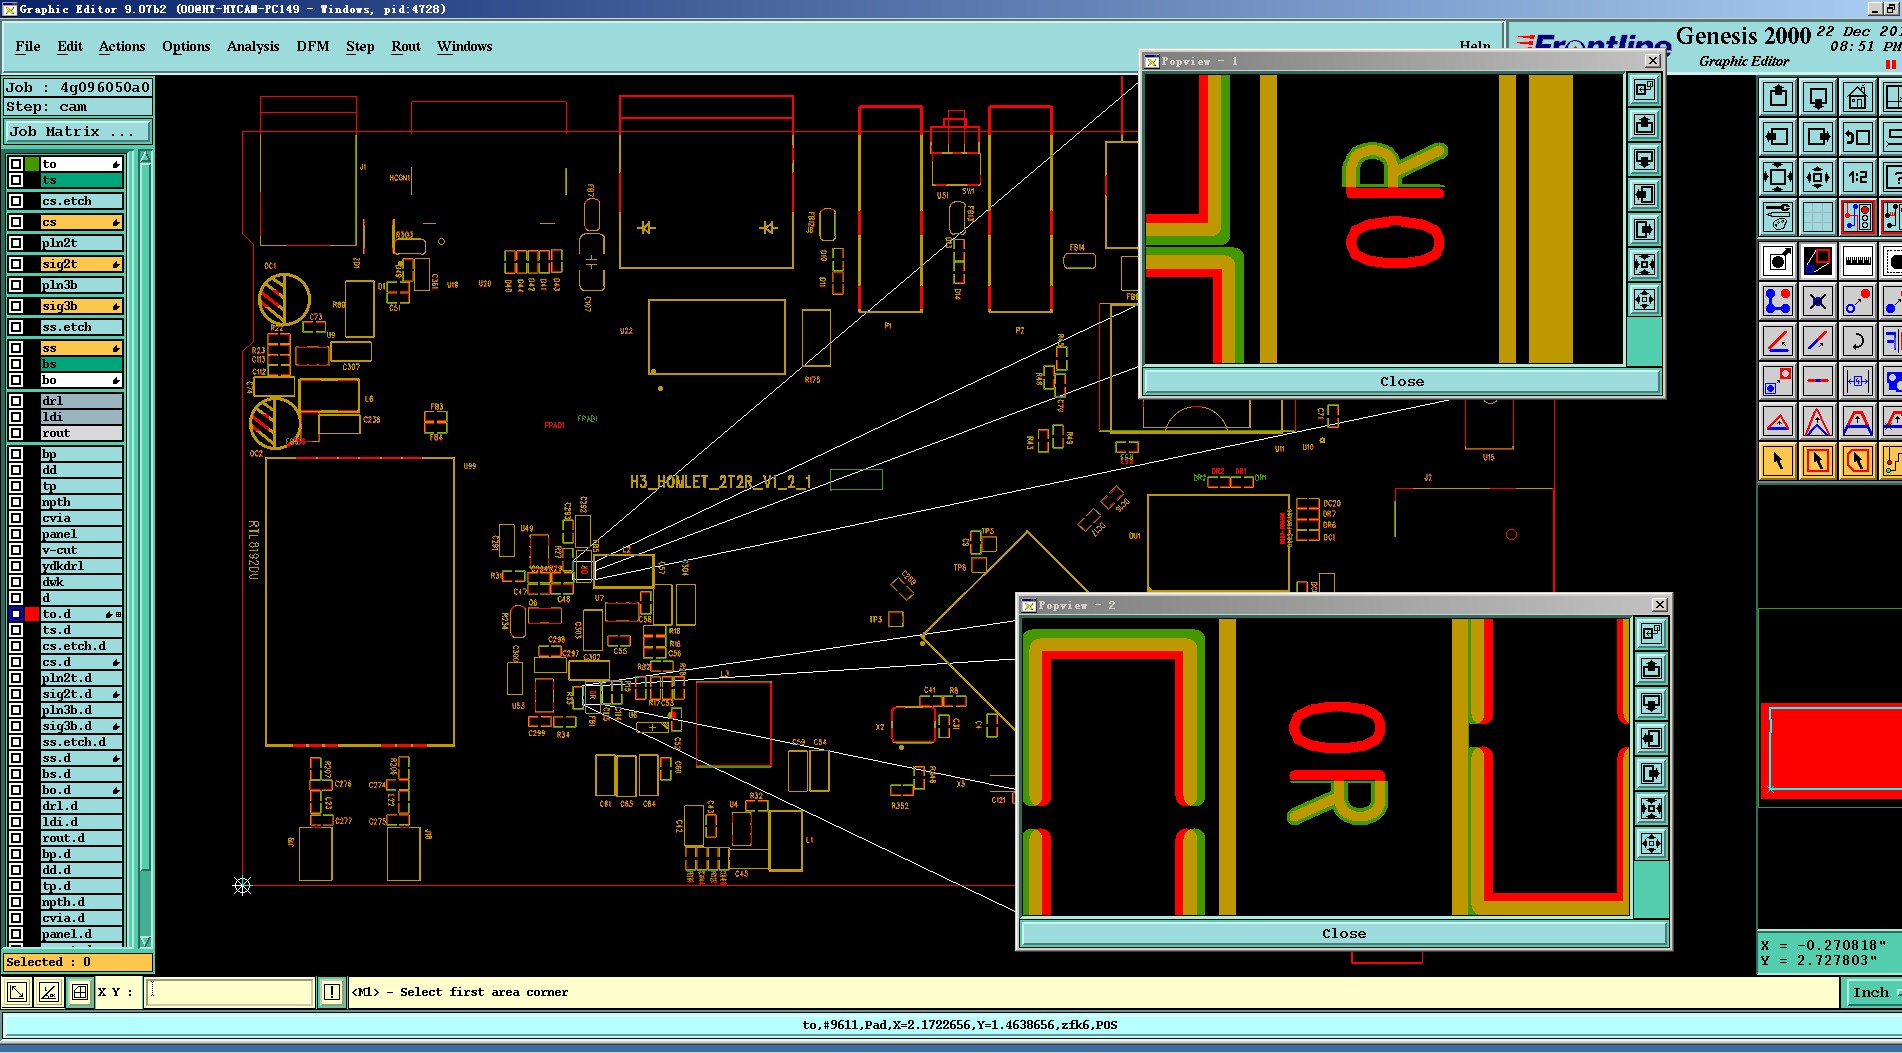1902x1053 pixels.
Task: Open the Job Matrix ... button
Action: coord(78,131)
